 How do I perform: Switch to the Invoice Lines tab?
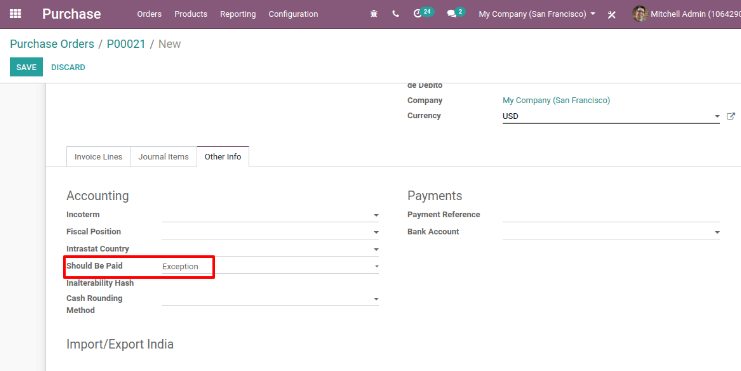98,156
